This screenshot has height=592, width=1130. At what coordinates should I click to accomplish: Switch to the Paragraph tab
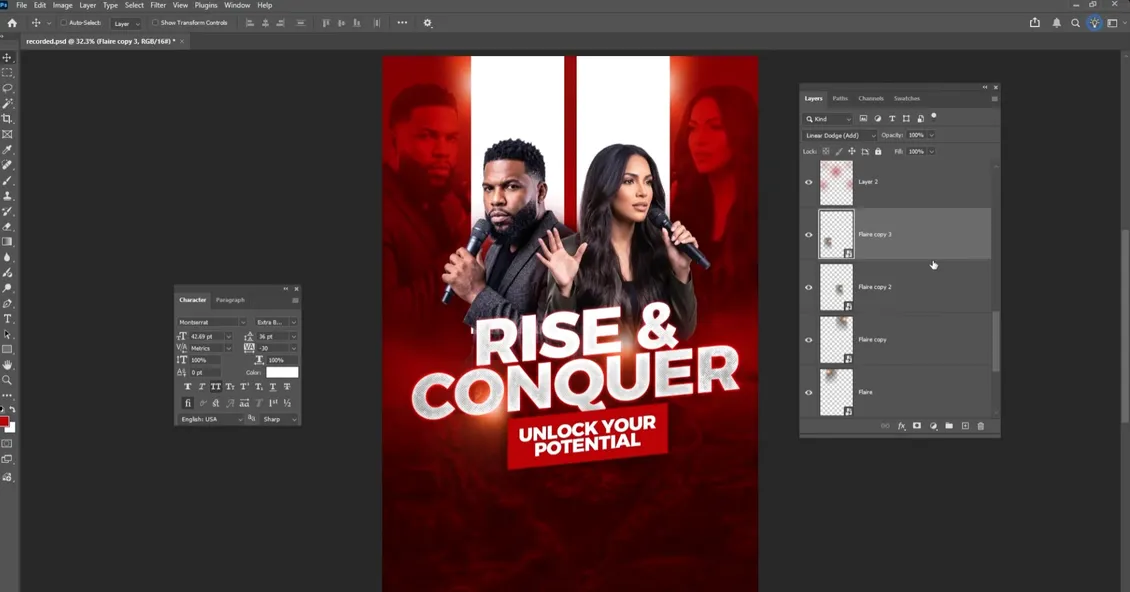click(230, 300)
